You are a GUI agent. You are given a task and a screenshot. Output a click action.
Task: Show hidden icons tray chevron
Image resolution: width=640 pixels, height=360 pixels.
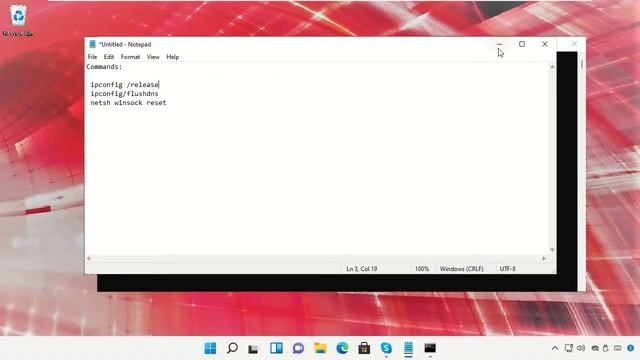click(x=555, y=348)
